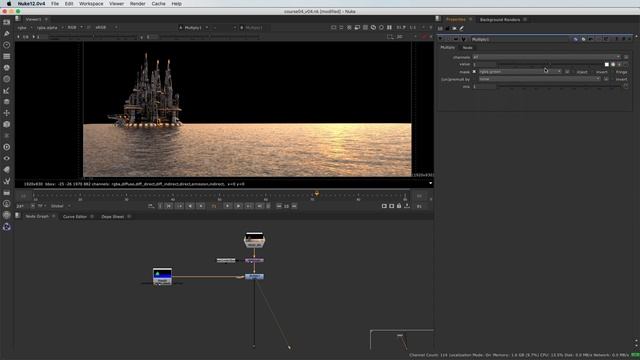This screenshot has width=640, height=360.
Task: Open the File menu
Action: 55,4
